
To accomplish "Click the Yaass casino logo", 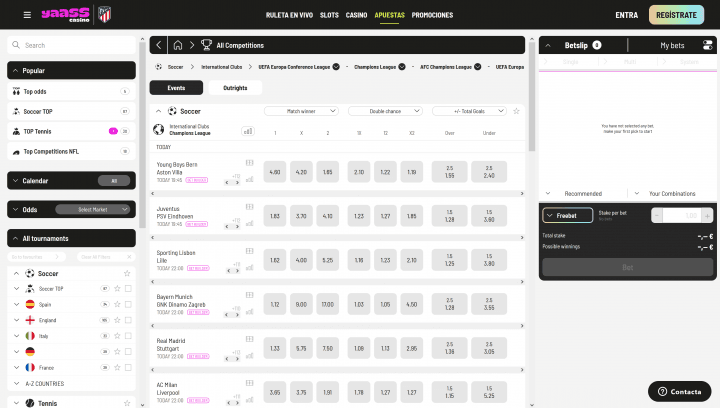I will [x=65, y=15].
